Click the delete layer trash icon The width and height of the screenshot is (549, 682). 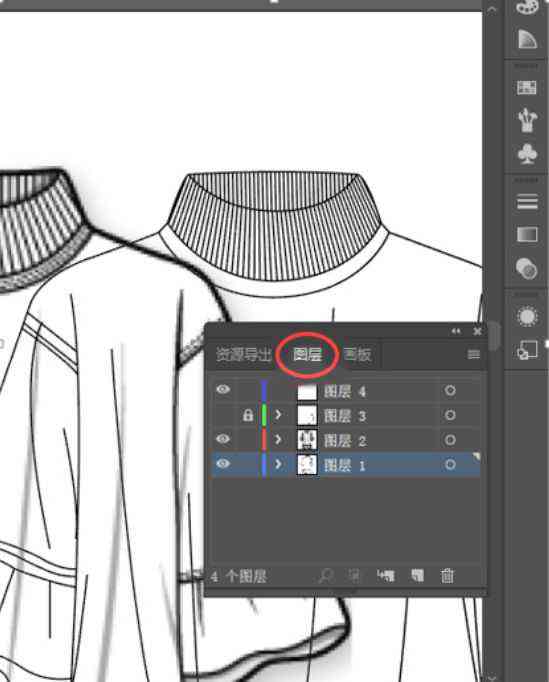tap(447, 575)
